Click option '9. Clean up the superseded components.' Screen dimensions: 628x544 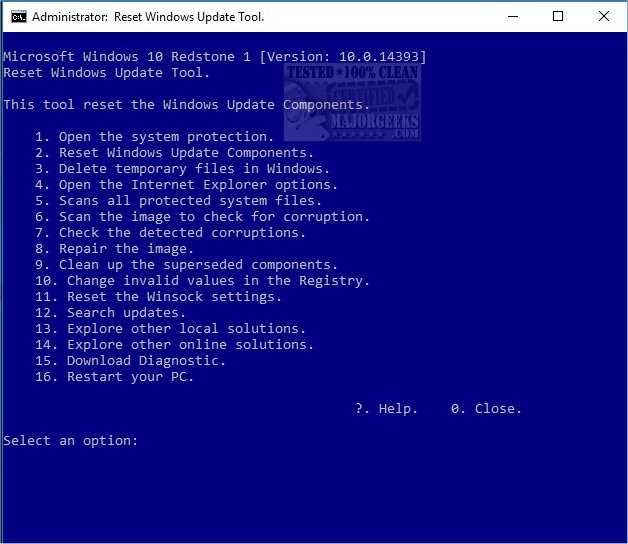[186, 265]
